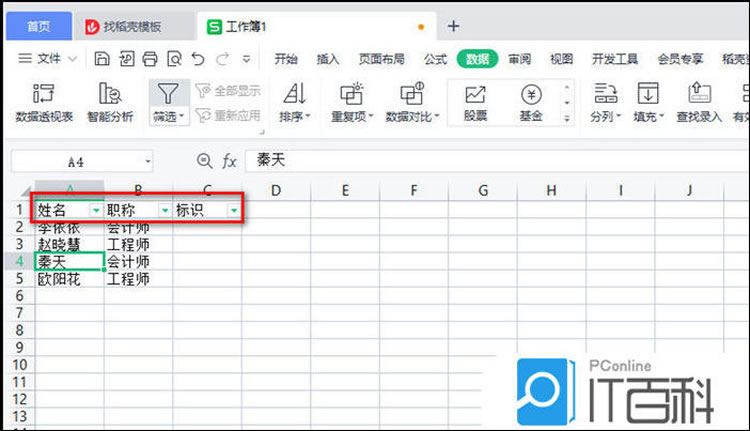
Task: Expand the 筛选 dropdown arrow
Action: point(182,116)
